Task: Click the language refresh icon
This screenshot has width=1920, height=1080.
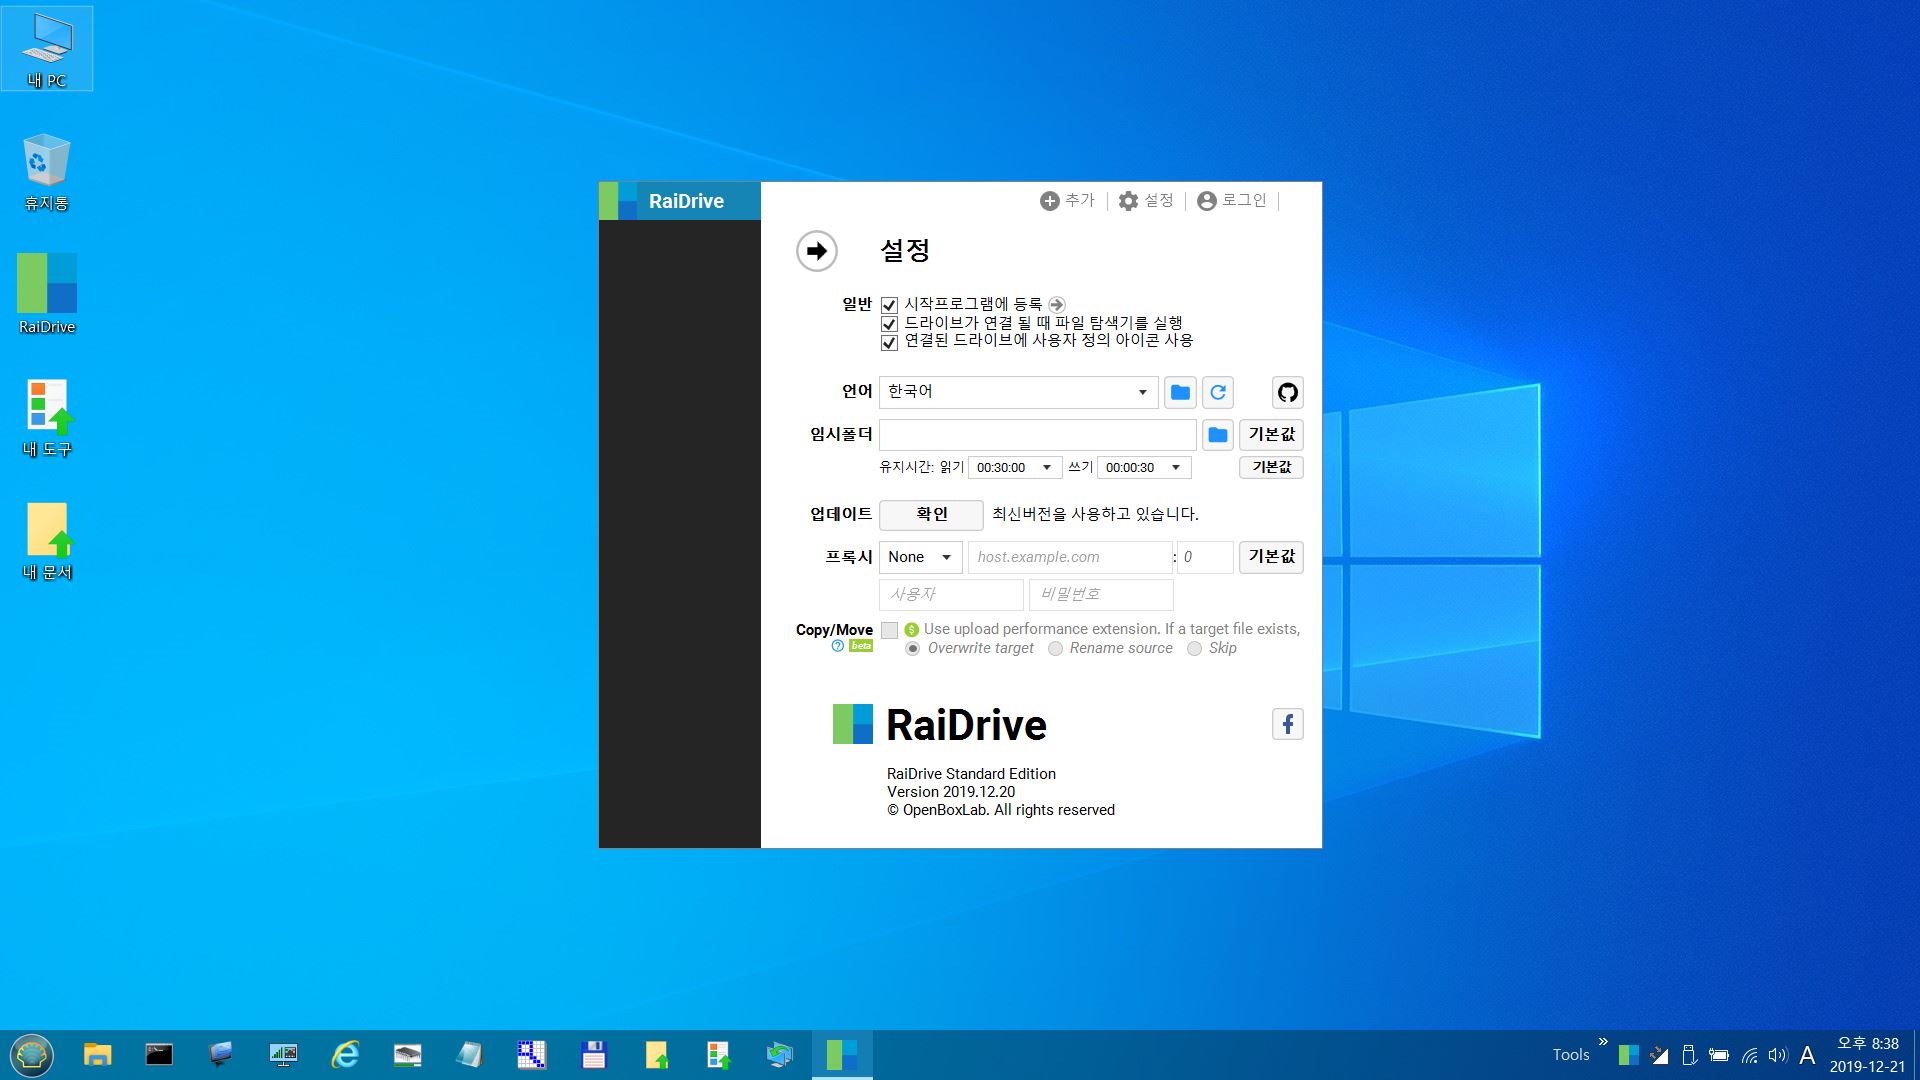Action: [1218, 392]
